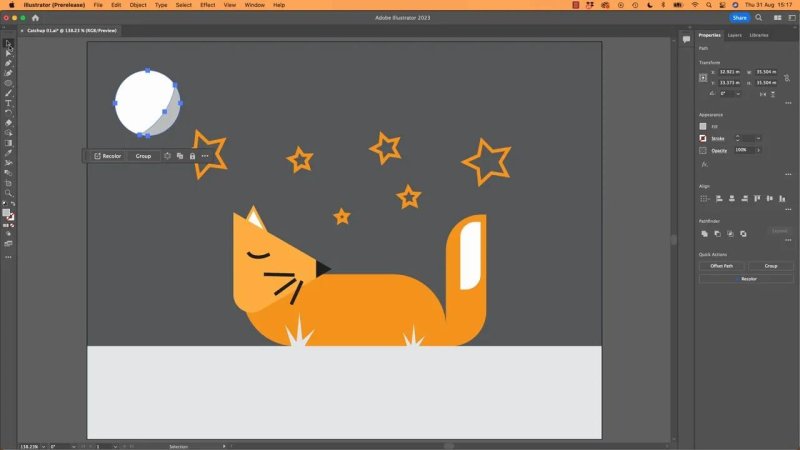Select the Eraser tool
This screenshot has height=450, width=800.
coord(8,123)
